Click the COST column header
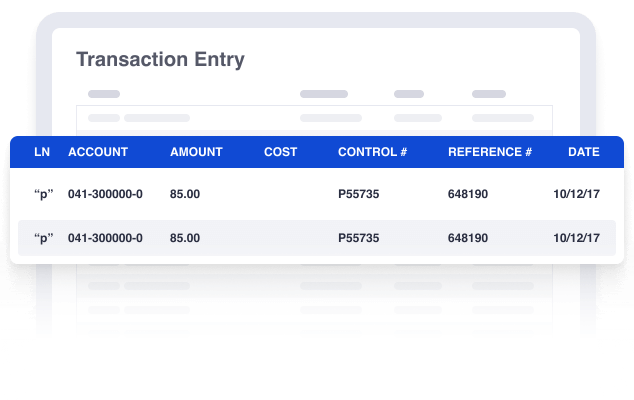 [281, 152]
